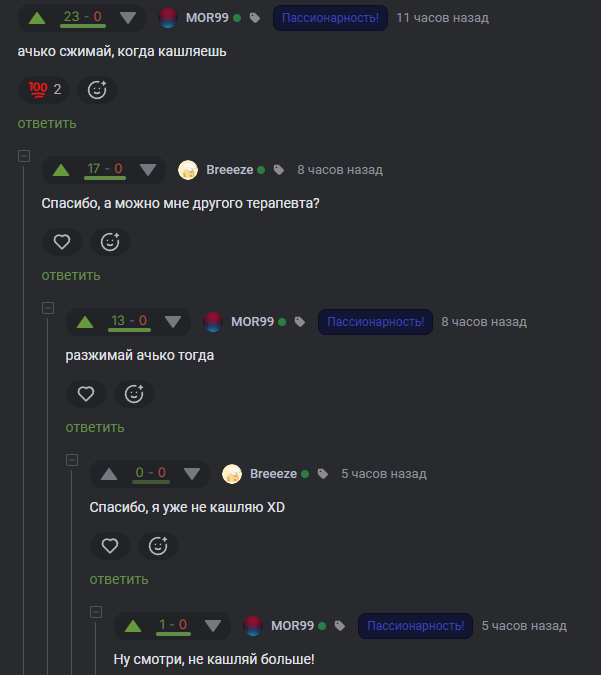Open Breeeze's avatar on the 5 hours ago comment

[x=232, y=474]
